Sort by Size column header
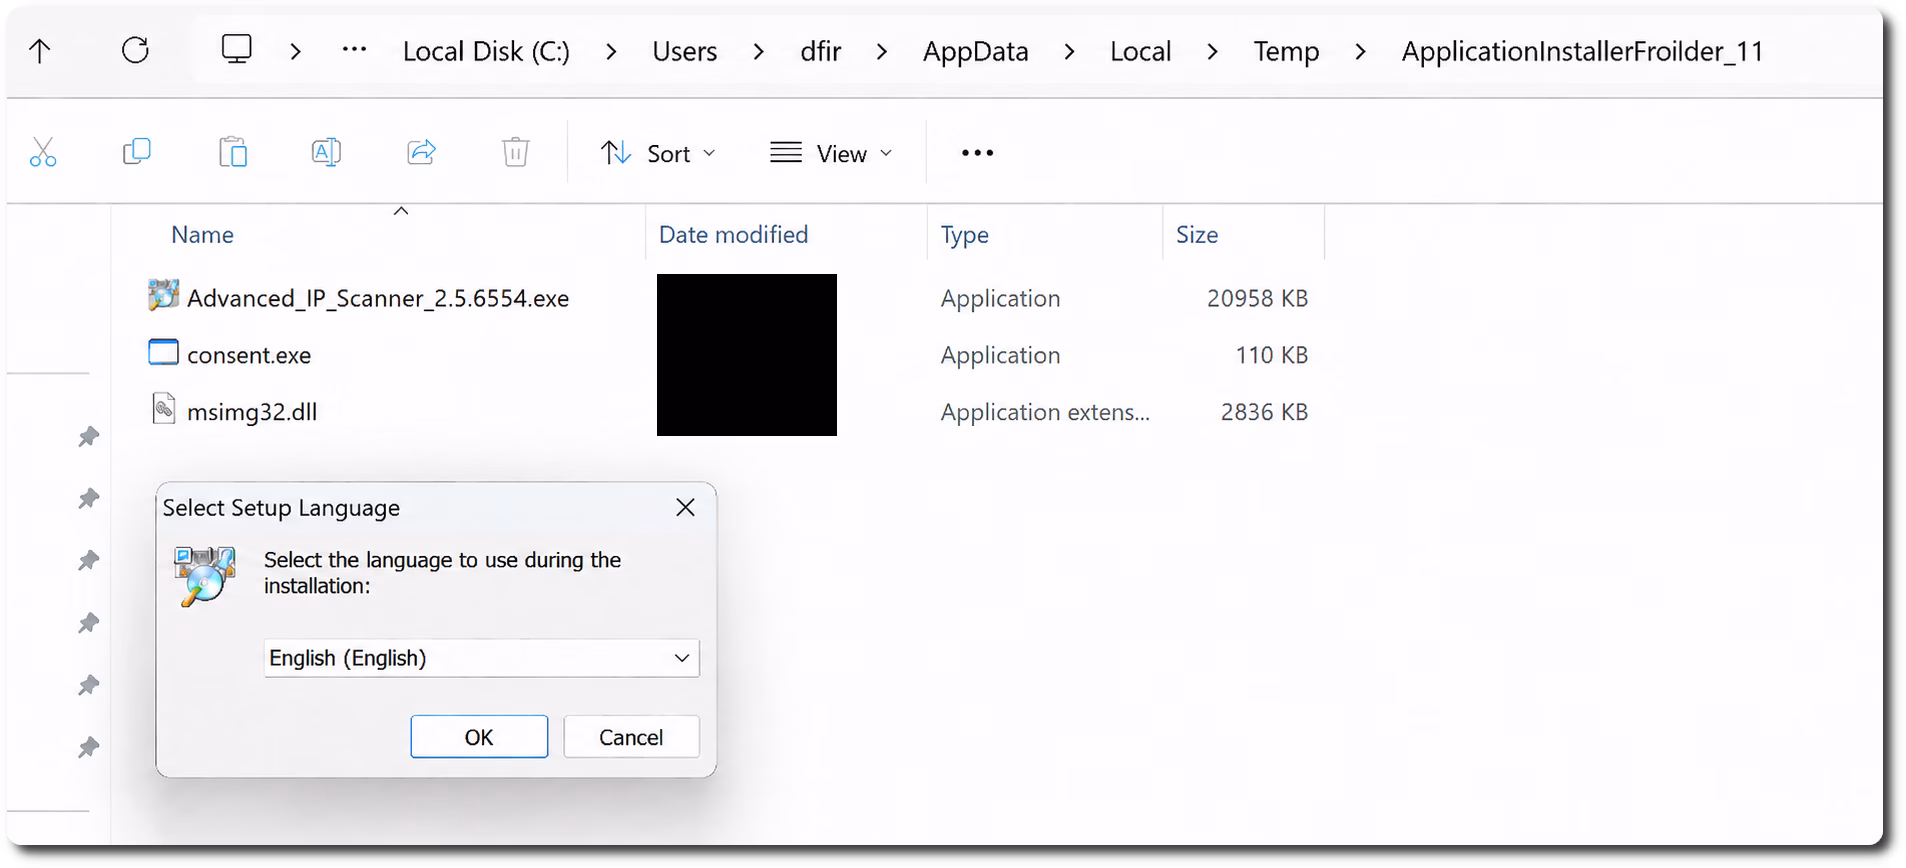This screenshot has height=868, width=1906. [1196, 234]
